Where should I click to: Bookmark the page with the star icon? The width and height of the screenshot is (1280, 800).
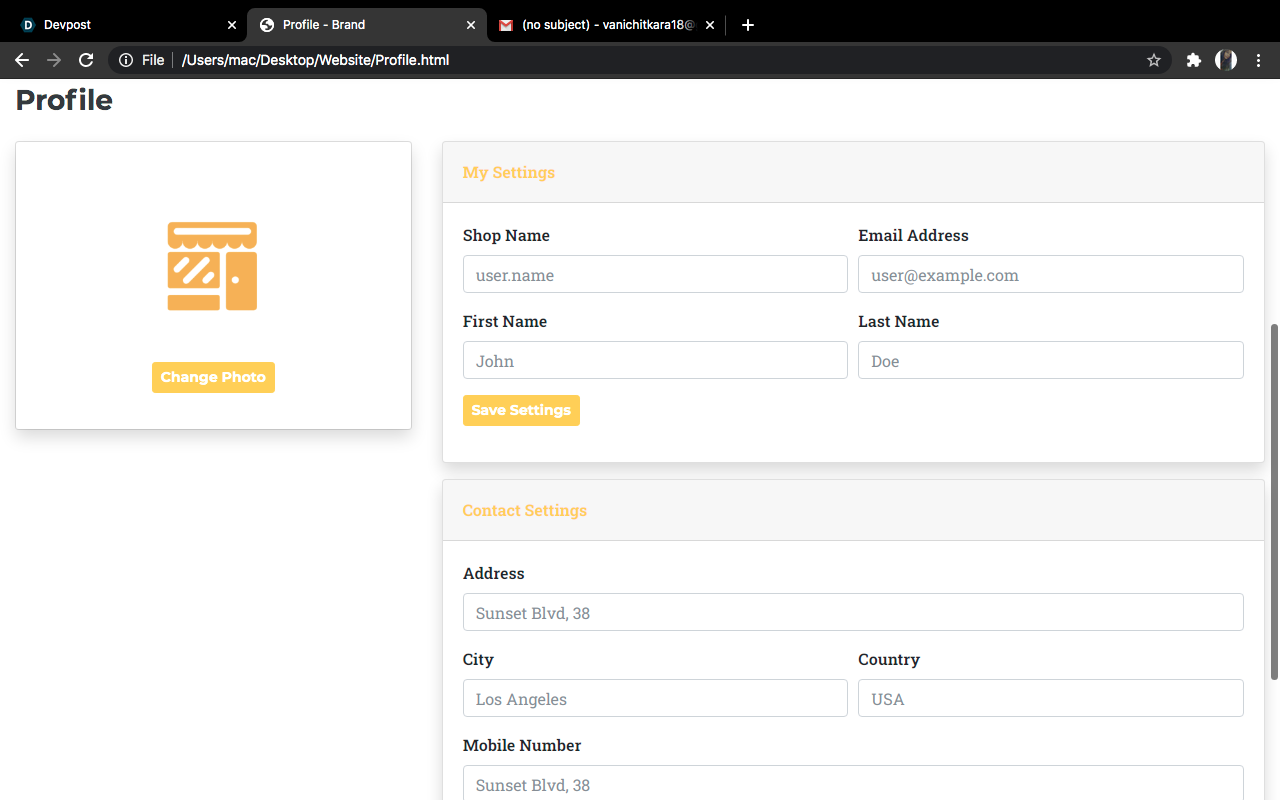pyautogui.click(x=1153, y=59)
